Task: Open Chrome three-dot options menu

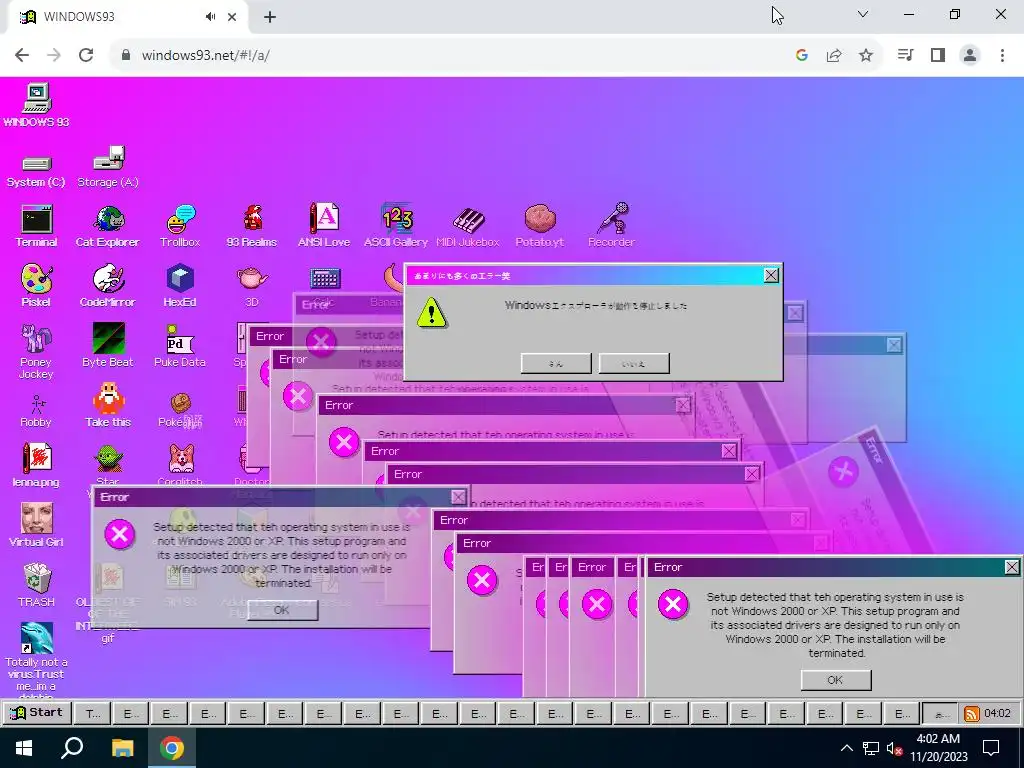Action: 1002,56
